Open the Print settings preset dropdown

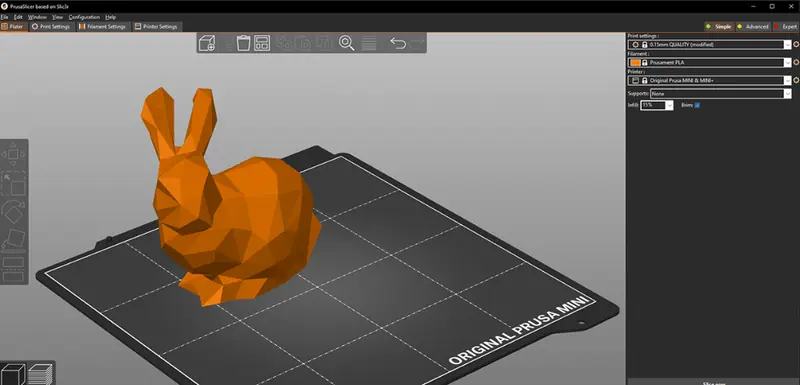tap(788, 44)
